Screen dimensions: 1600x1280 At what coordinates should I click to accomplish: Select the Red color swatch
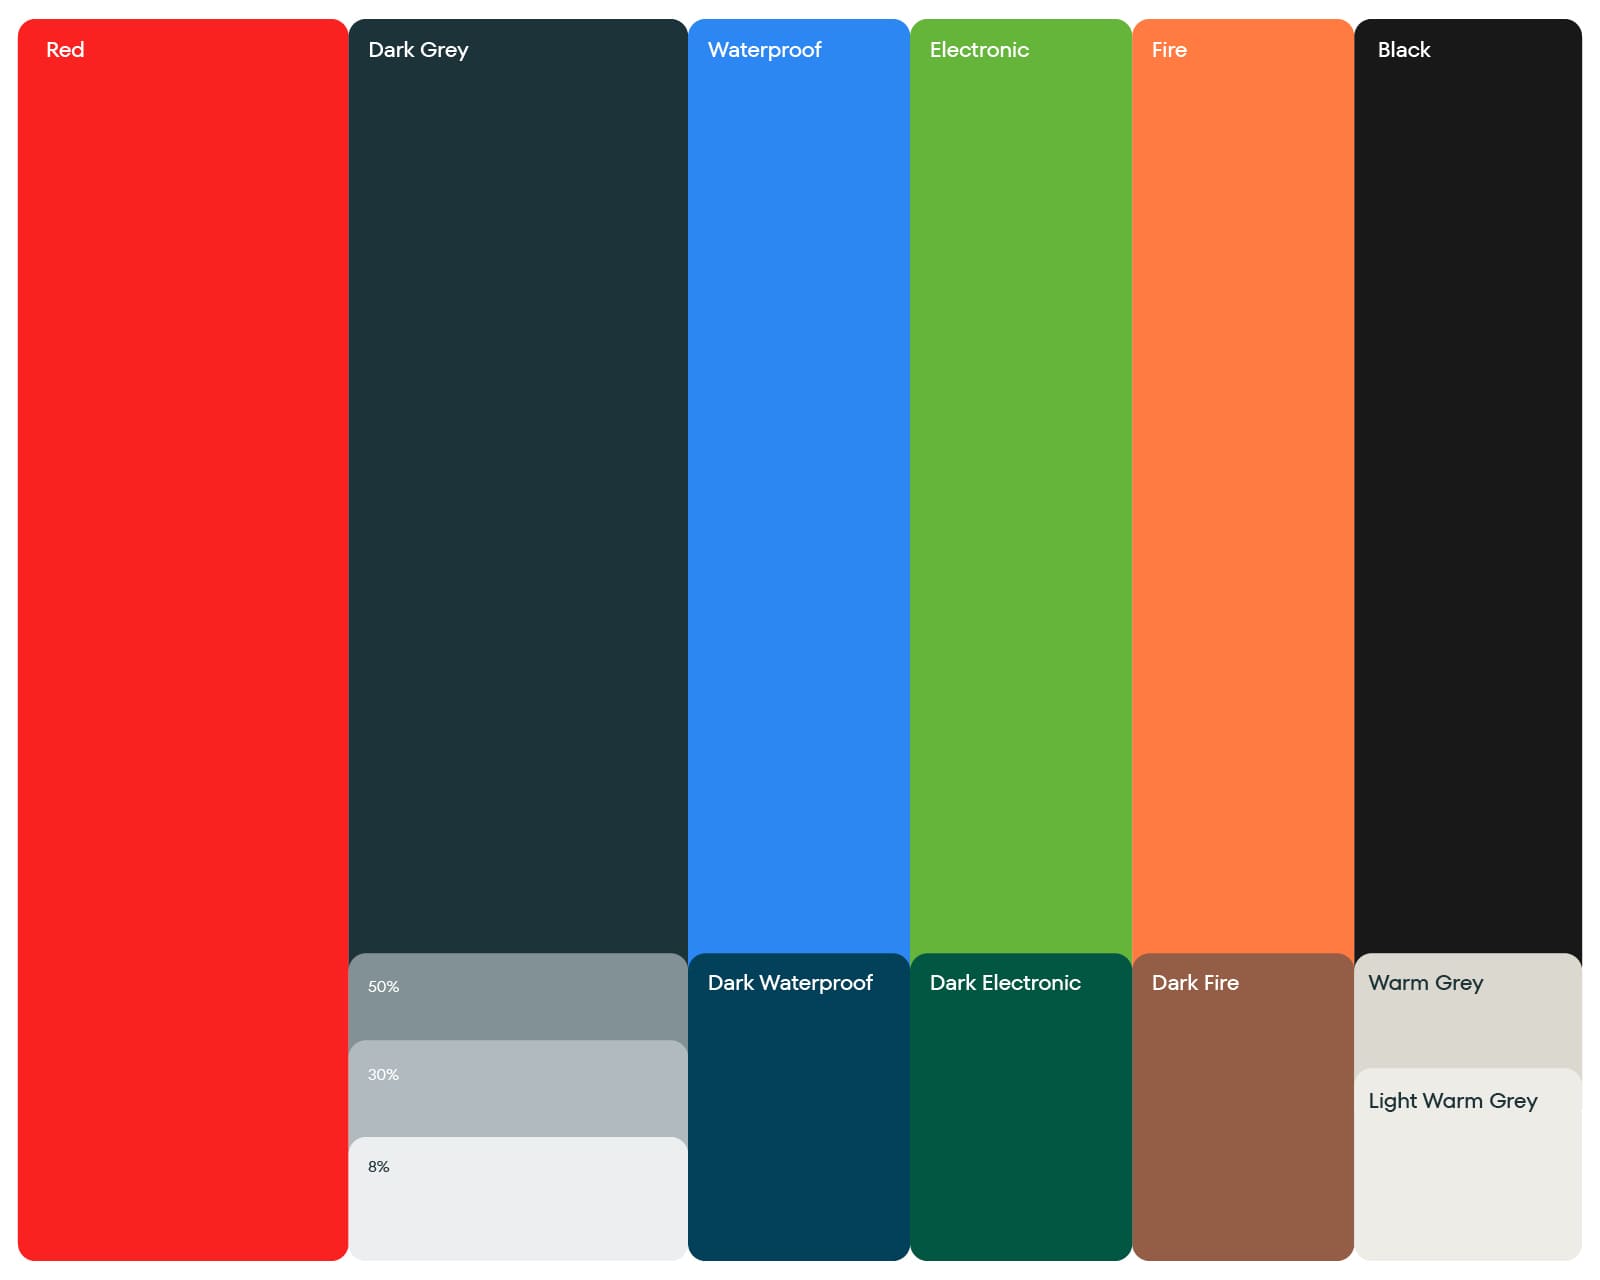click(183, 640)
